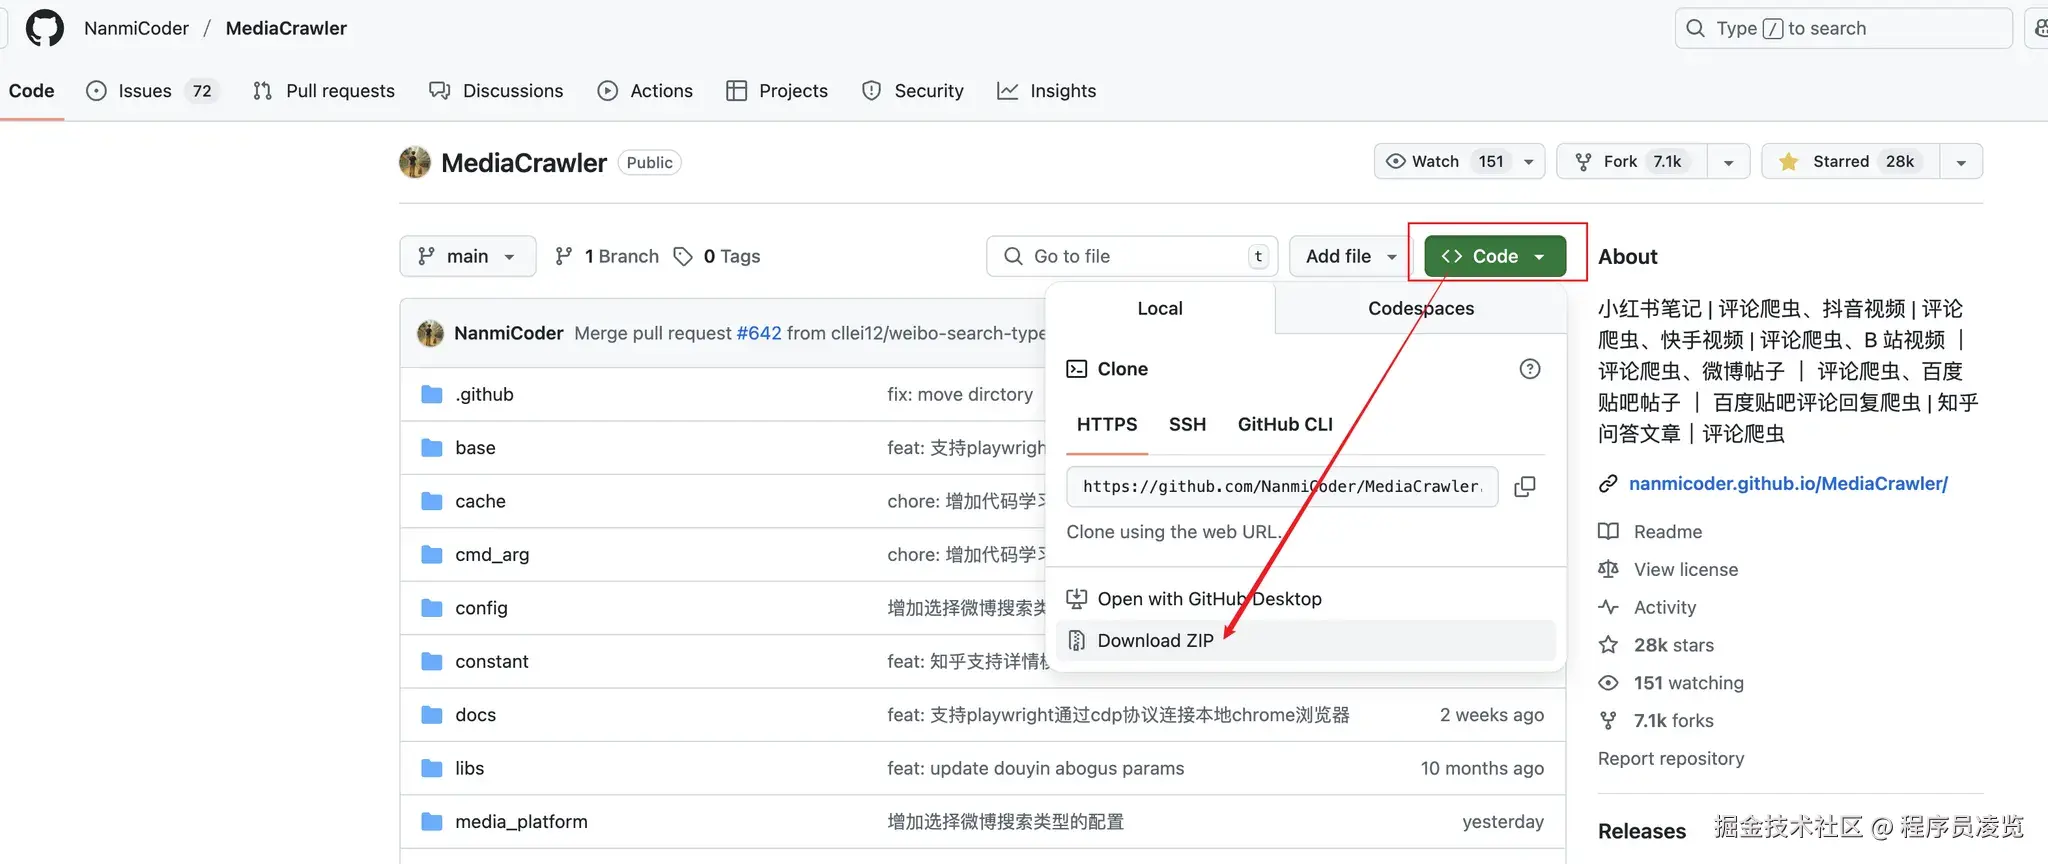Click the Starred button

(x=1851, y=161)
